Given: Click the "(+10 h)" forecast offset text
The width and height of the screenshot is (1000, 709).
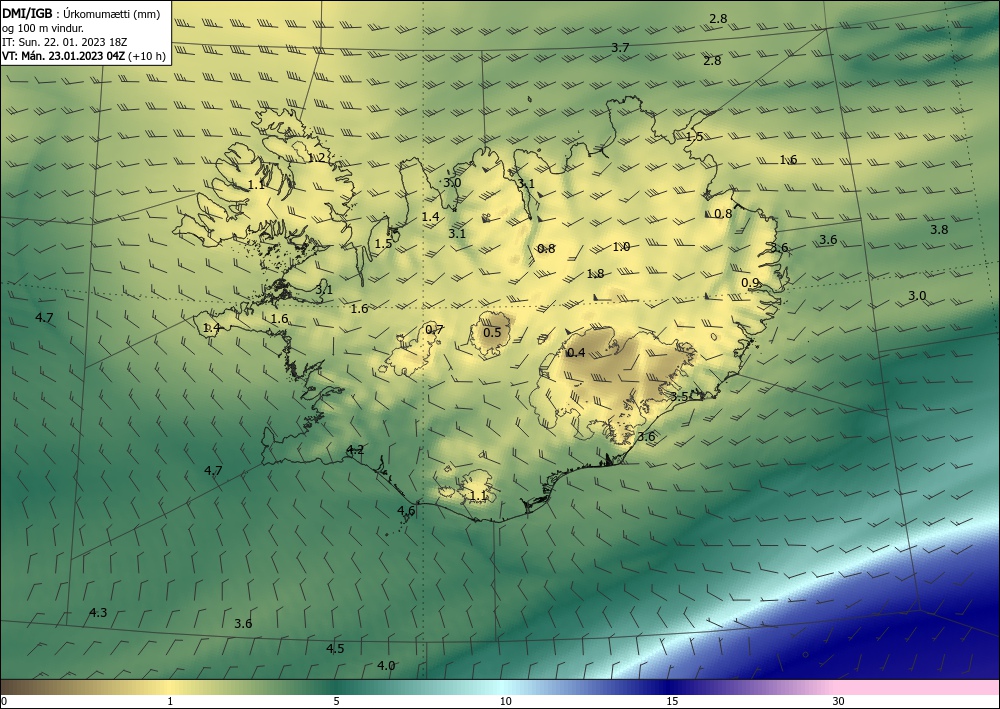Looking at the screenshot, I should coord(147,56).
